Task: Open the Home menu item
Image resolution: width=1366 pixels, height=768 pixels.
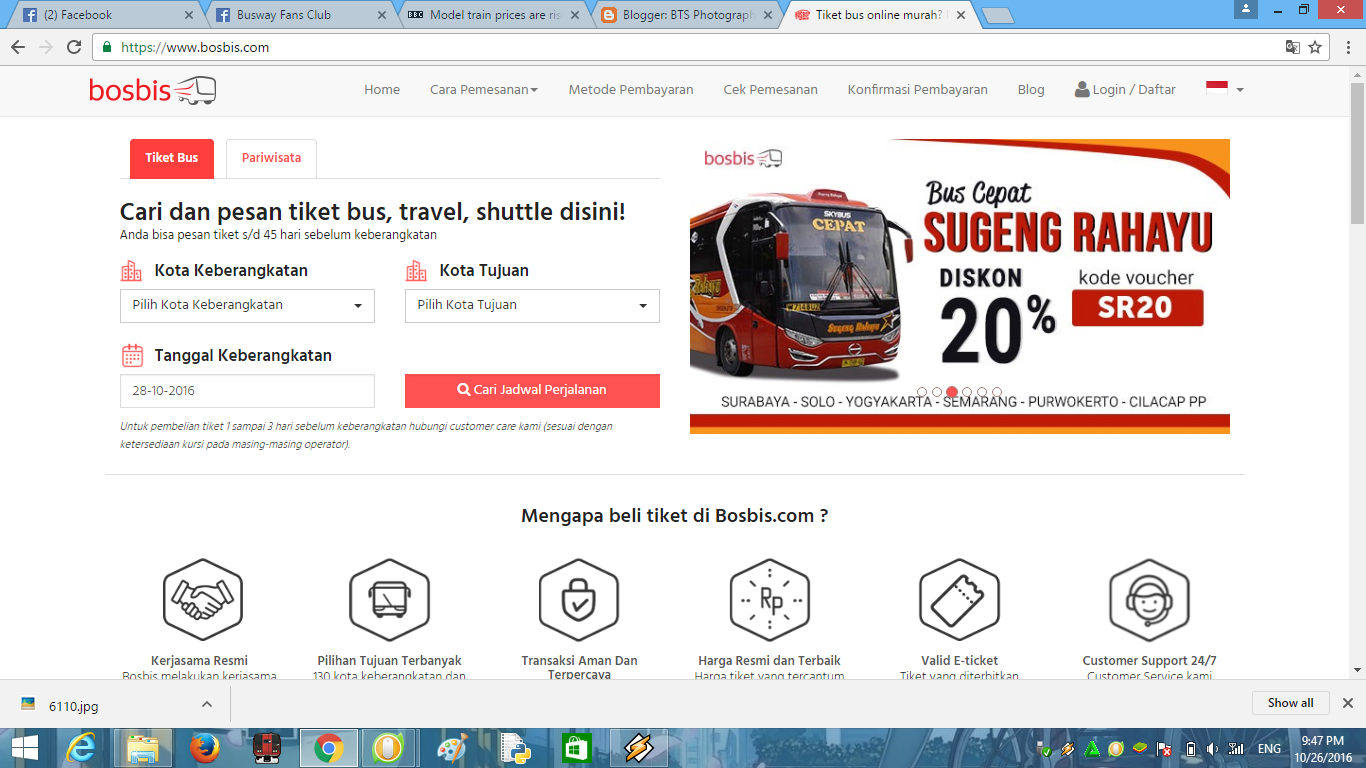Action: [382, 89]
